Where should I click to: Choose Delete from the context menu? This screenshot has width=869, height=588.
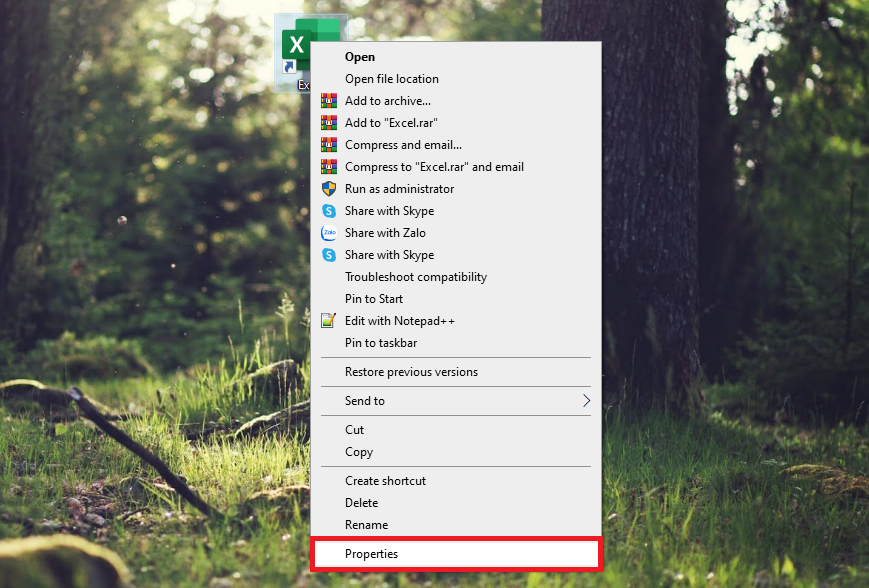pos(456,503)
